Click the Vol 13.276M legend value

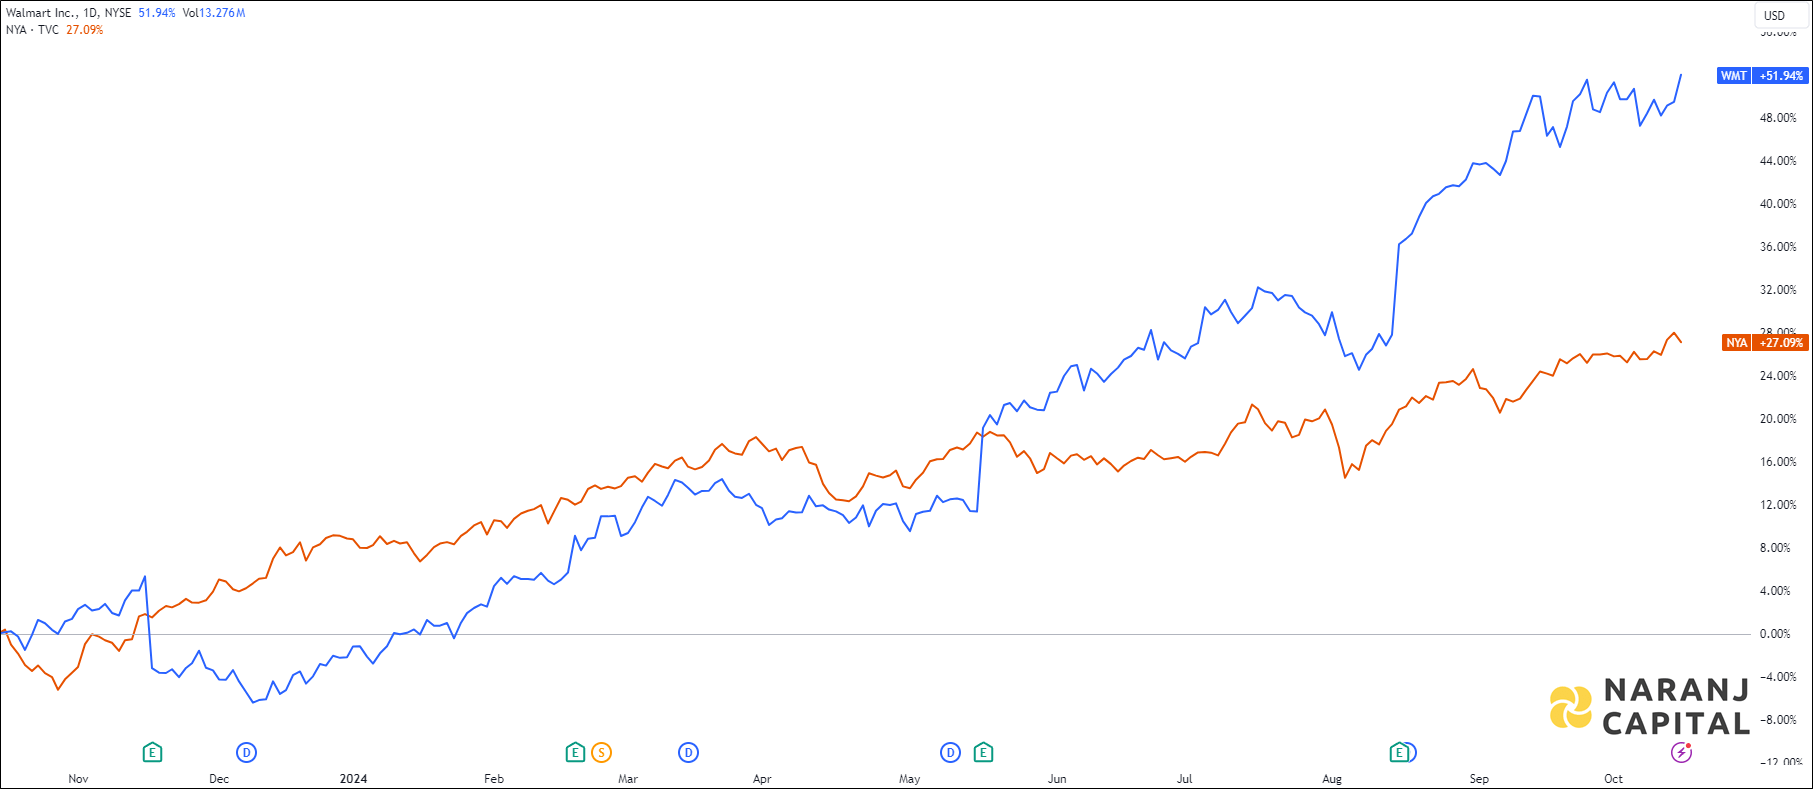(214, 13)
